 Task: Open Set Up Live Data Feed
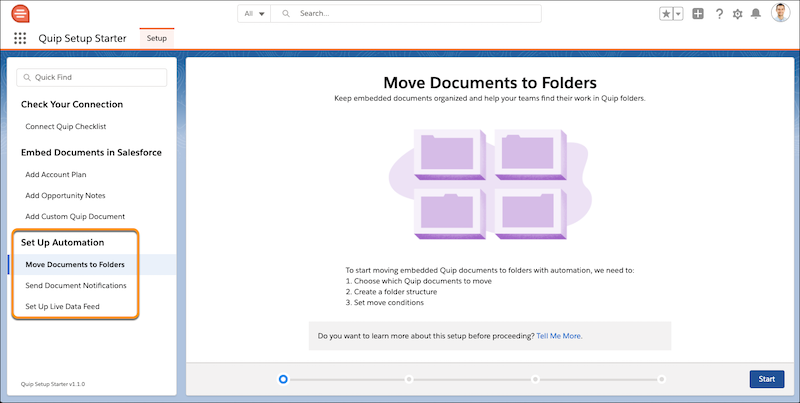[x=62, y=307]
